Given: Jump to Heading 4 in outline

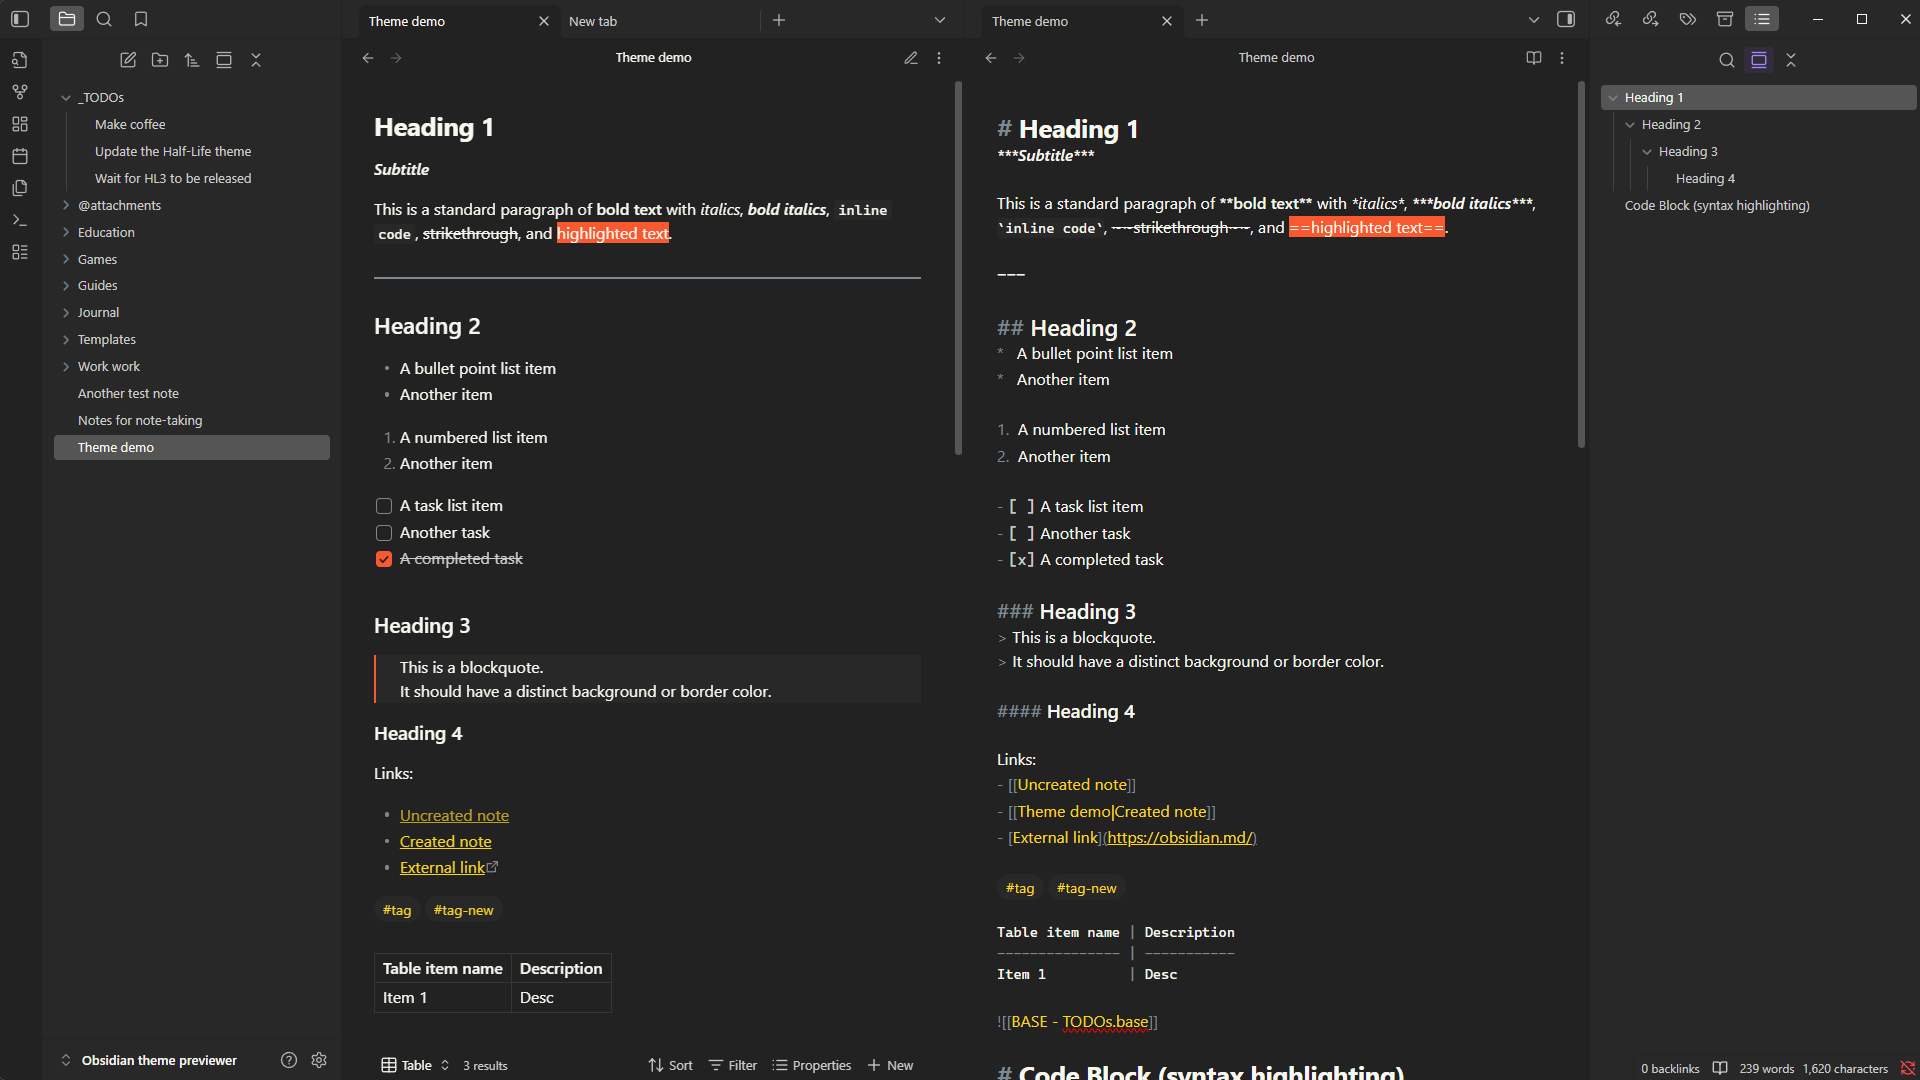Looking at the screenshot, I should click(1705, 178).
